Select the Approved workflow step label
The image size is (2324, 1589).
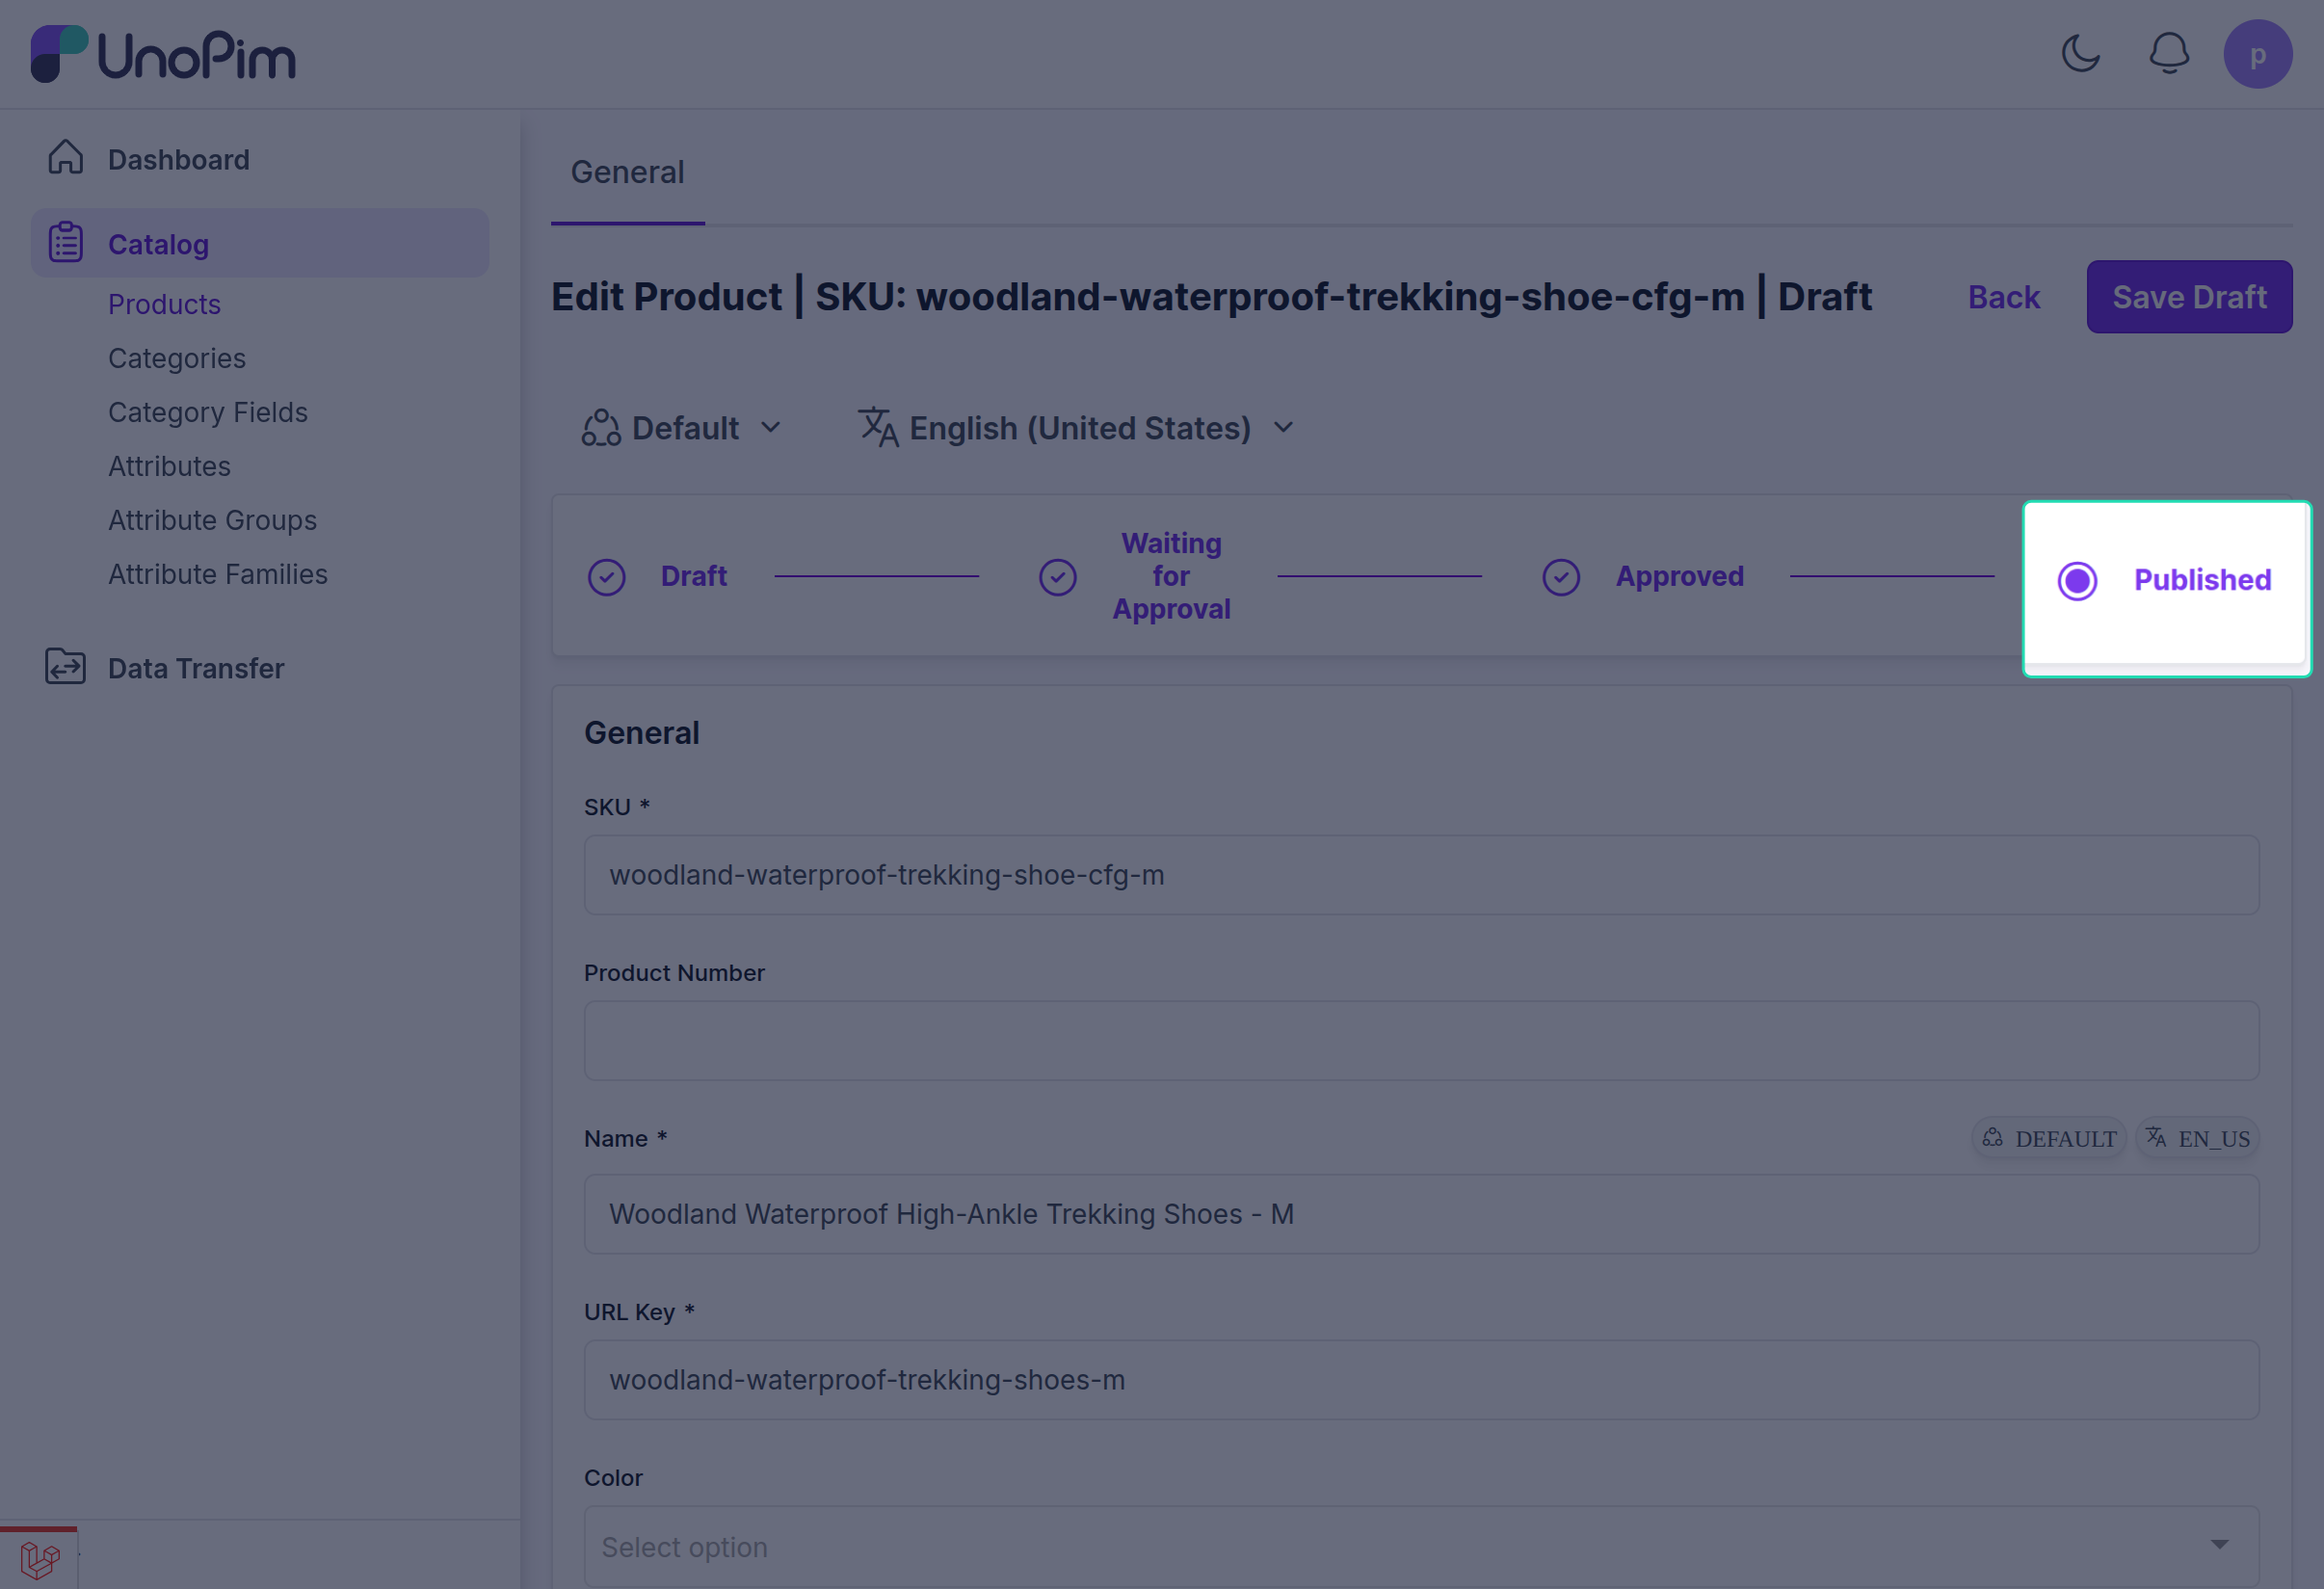[x=1679, y=576]
